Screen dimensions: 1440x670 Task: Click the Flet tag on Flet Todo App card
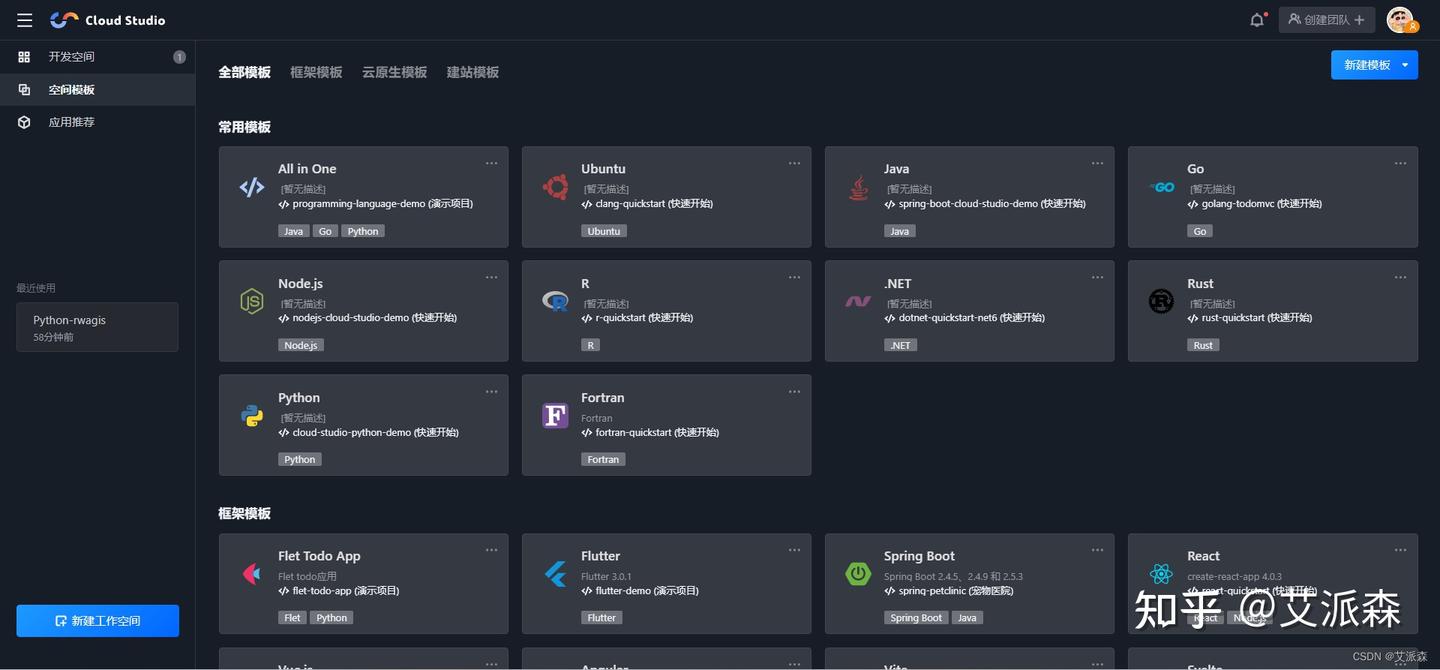(x=292, y=618)
